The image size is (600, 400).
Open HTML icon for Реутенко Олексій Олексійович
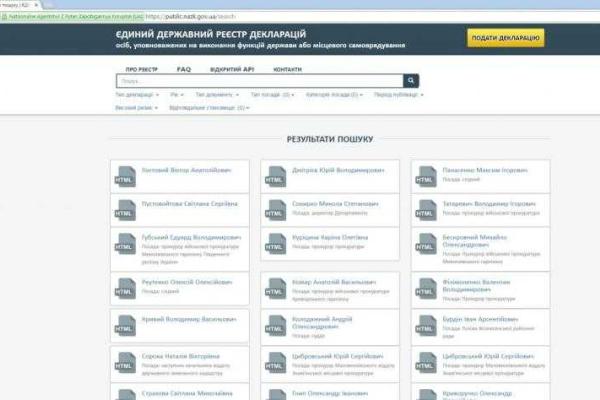click(x=125, y=289)
